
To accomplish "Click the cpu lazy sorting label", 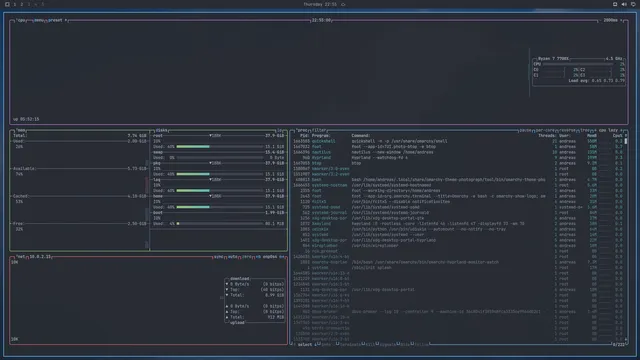I will (x=608, y=130).
